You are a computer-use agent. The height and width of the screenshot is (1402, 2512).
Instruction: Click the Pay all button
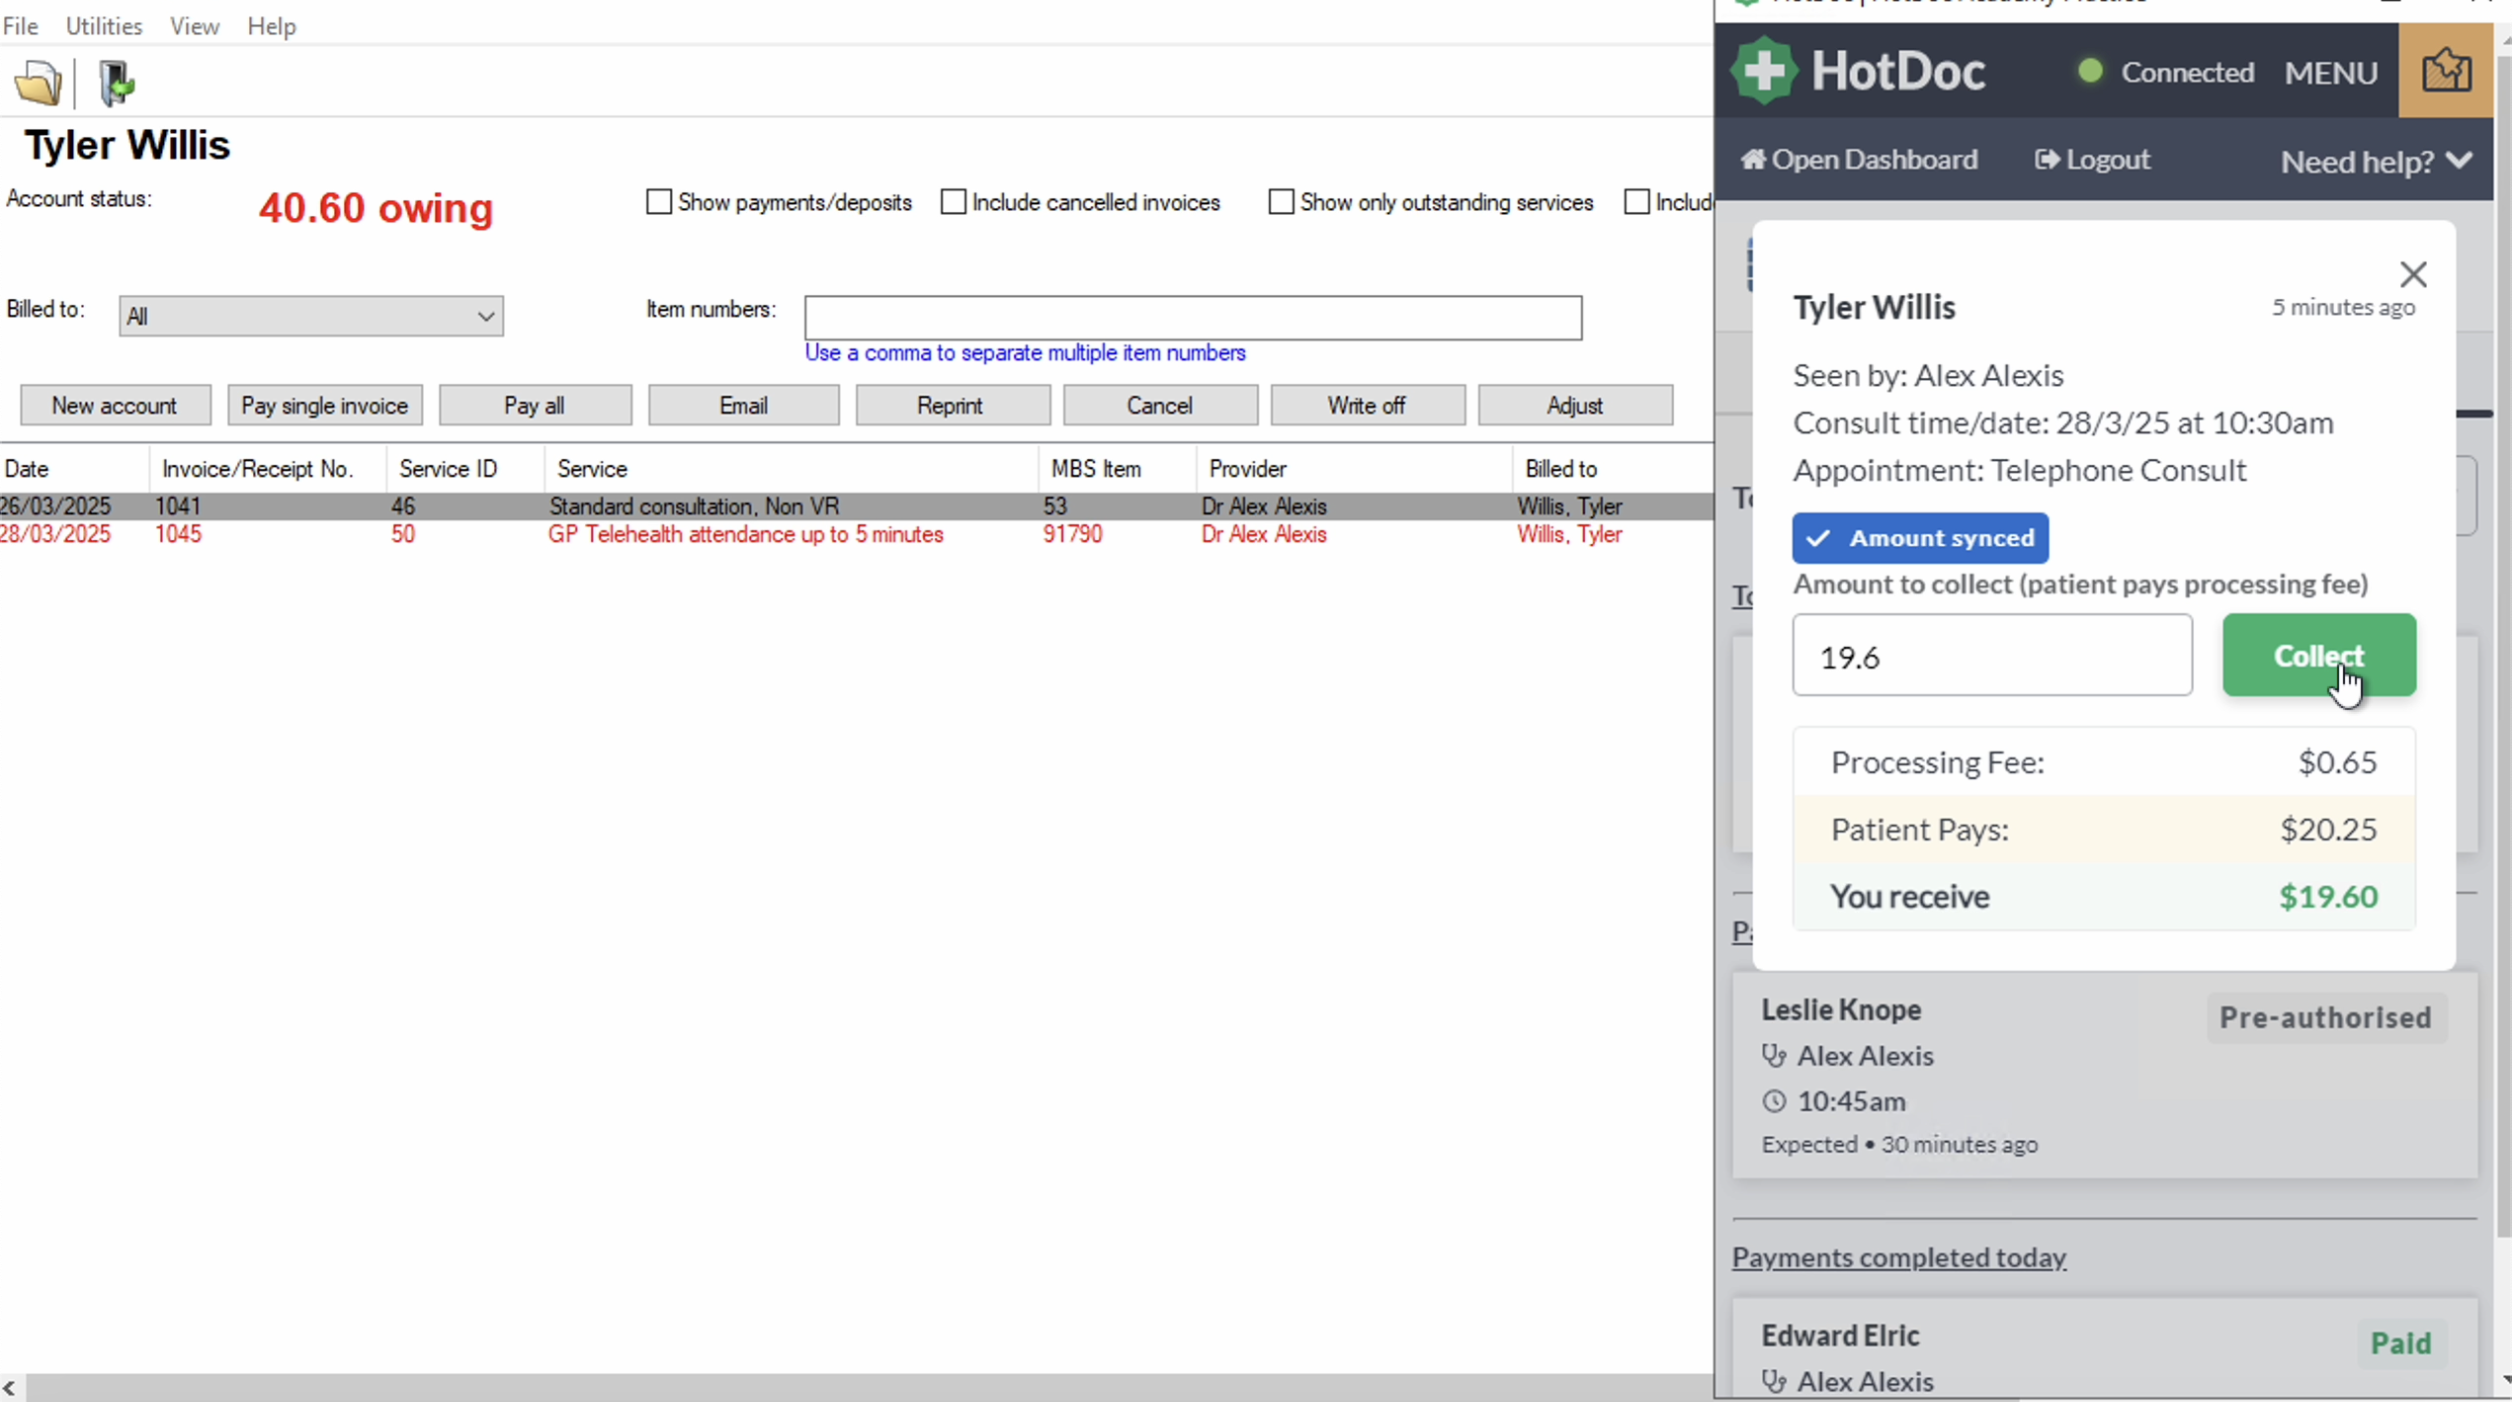point(535,405)
